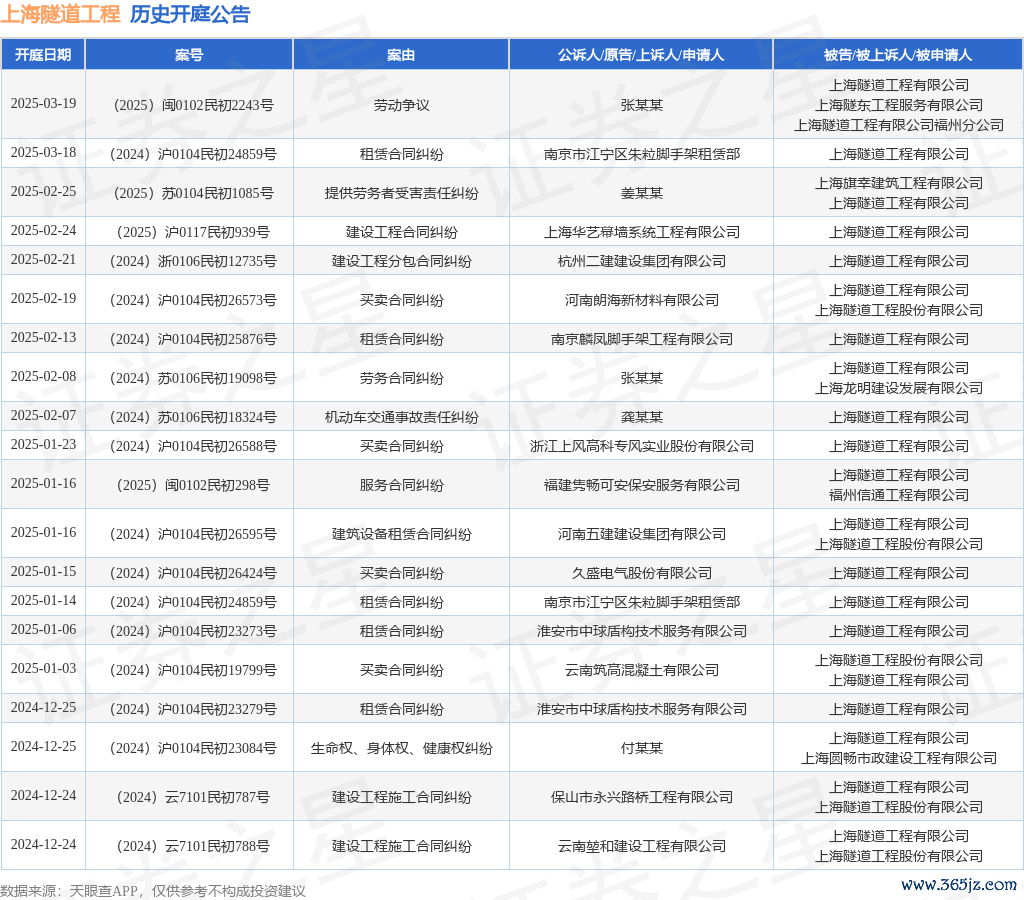Click date cell 2025-03-18
This screenshot has width=1024, height=900.
click(43, 152)
